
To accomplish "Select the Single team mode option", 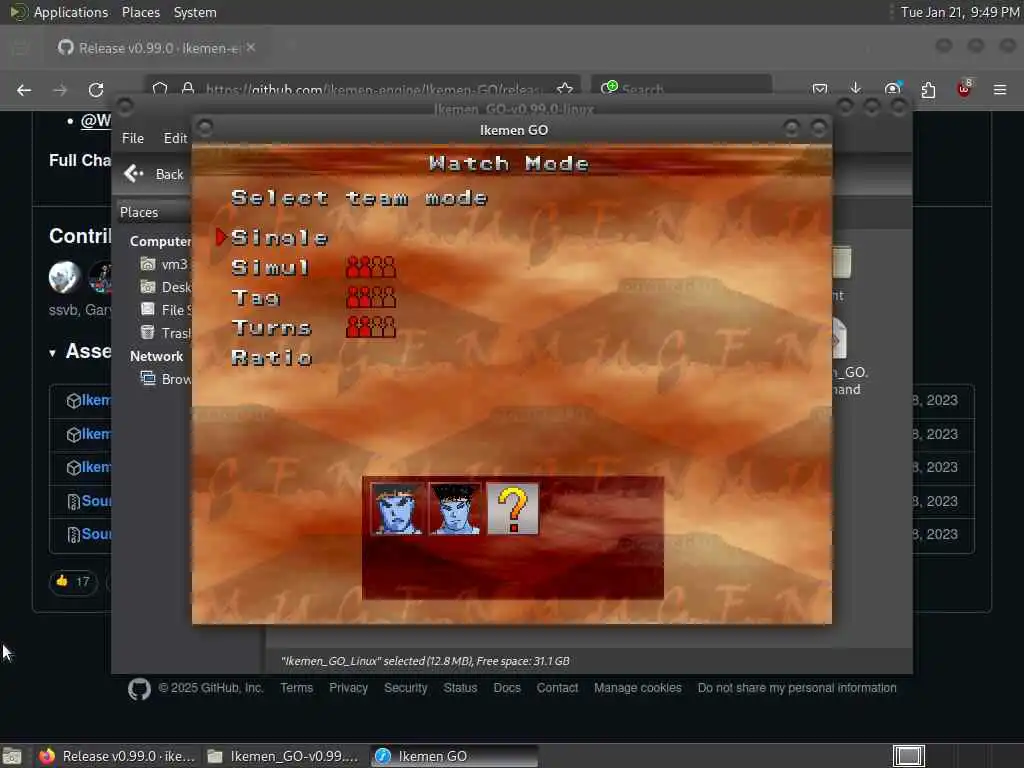I will tap(280, 238).
